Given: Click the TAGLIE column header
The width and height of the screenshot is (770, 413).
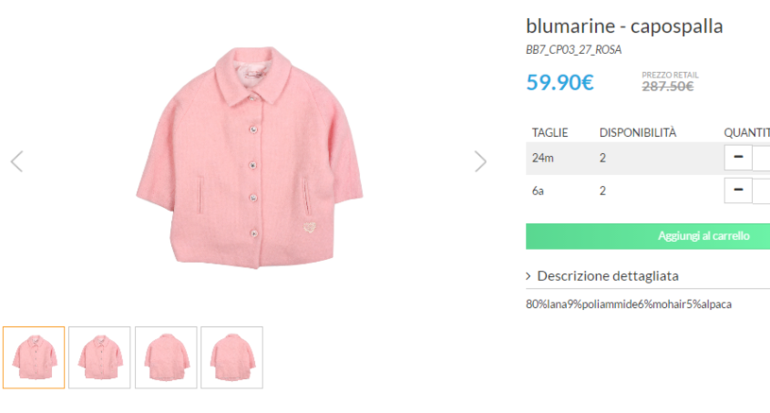Looking at the screenshot, I should (x=550, y=132).
